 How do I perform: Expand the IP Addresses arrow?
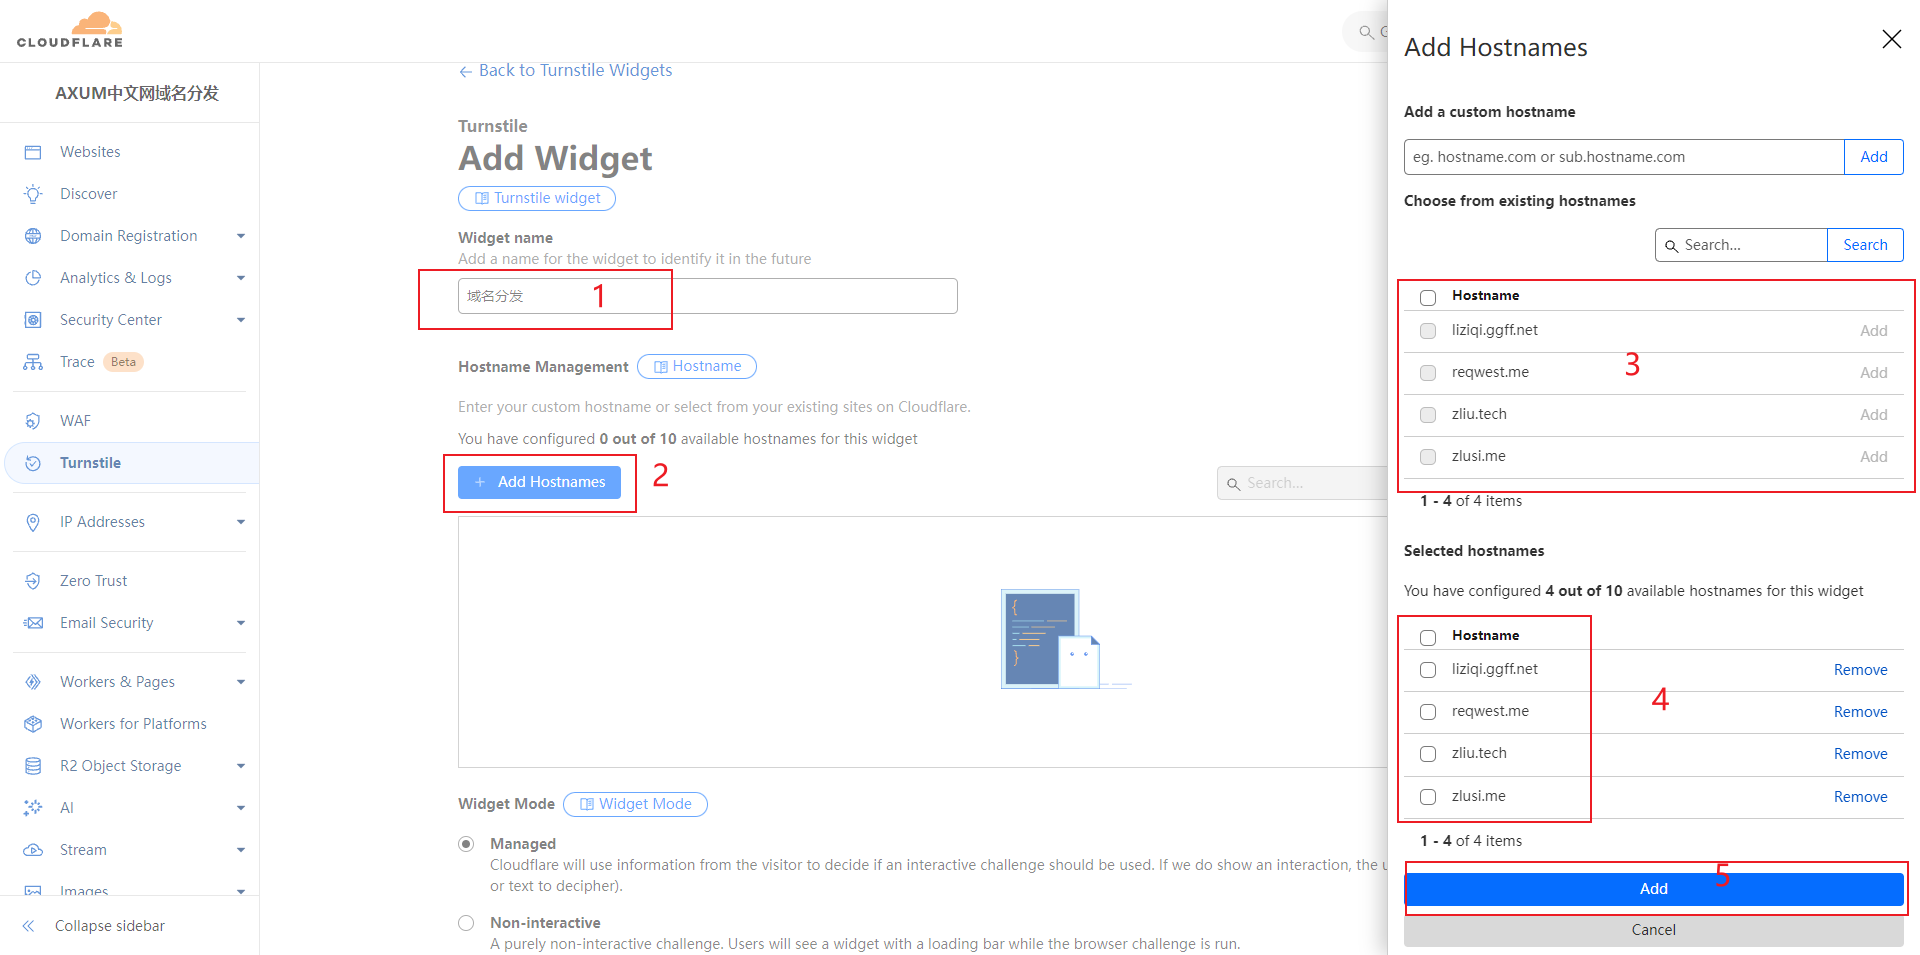[x=241, y=522]
